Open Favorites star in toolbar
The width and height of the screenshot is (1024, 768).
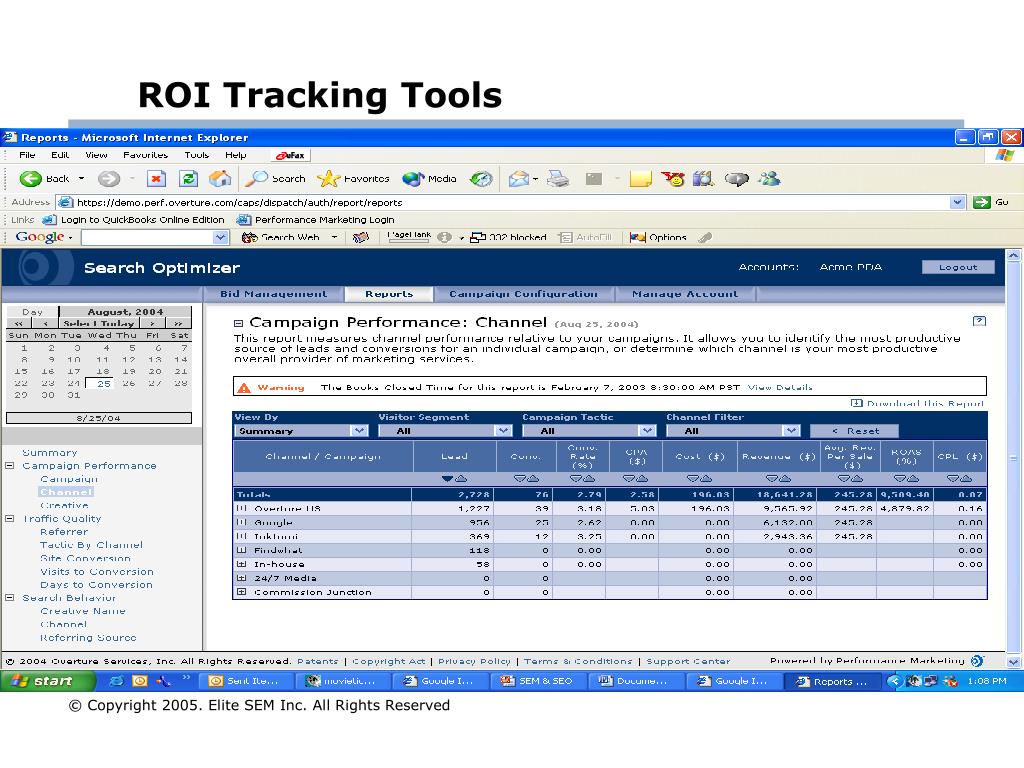(328, 178)
